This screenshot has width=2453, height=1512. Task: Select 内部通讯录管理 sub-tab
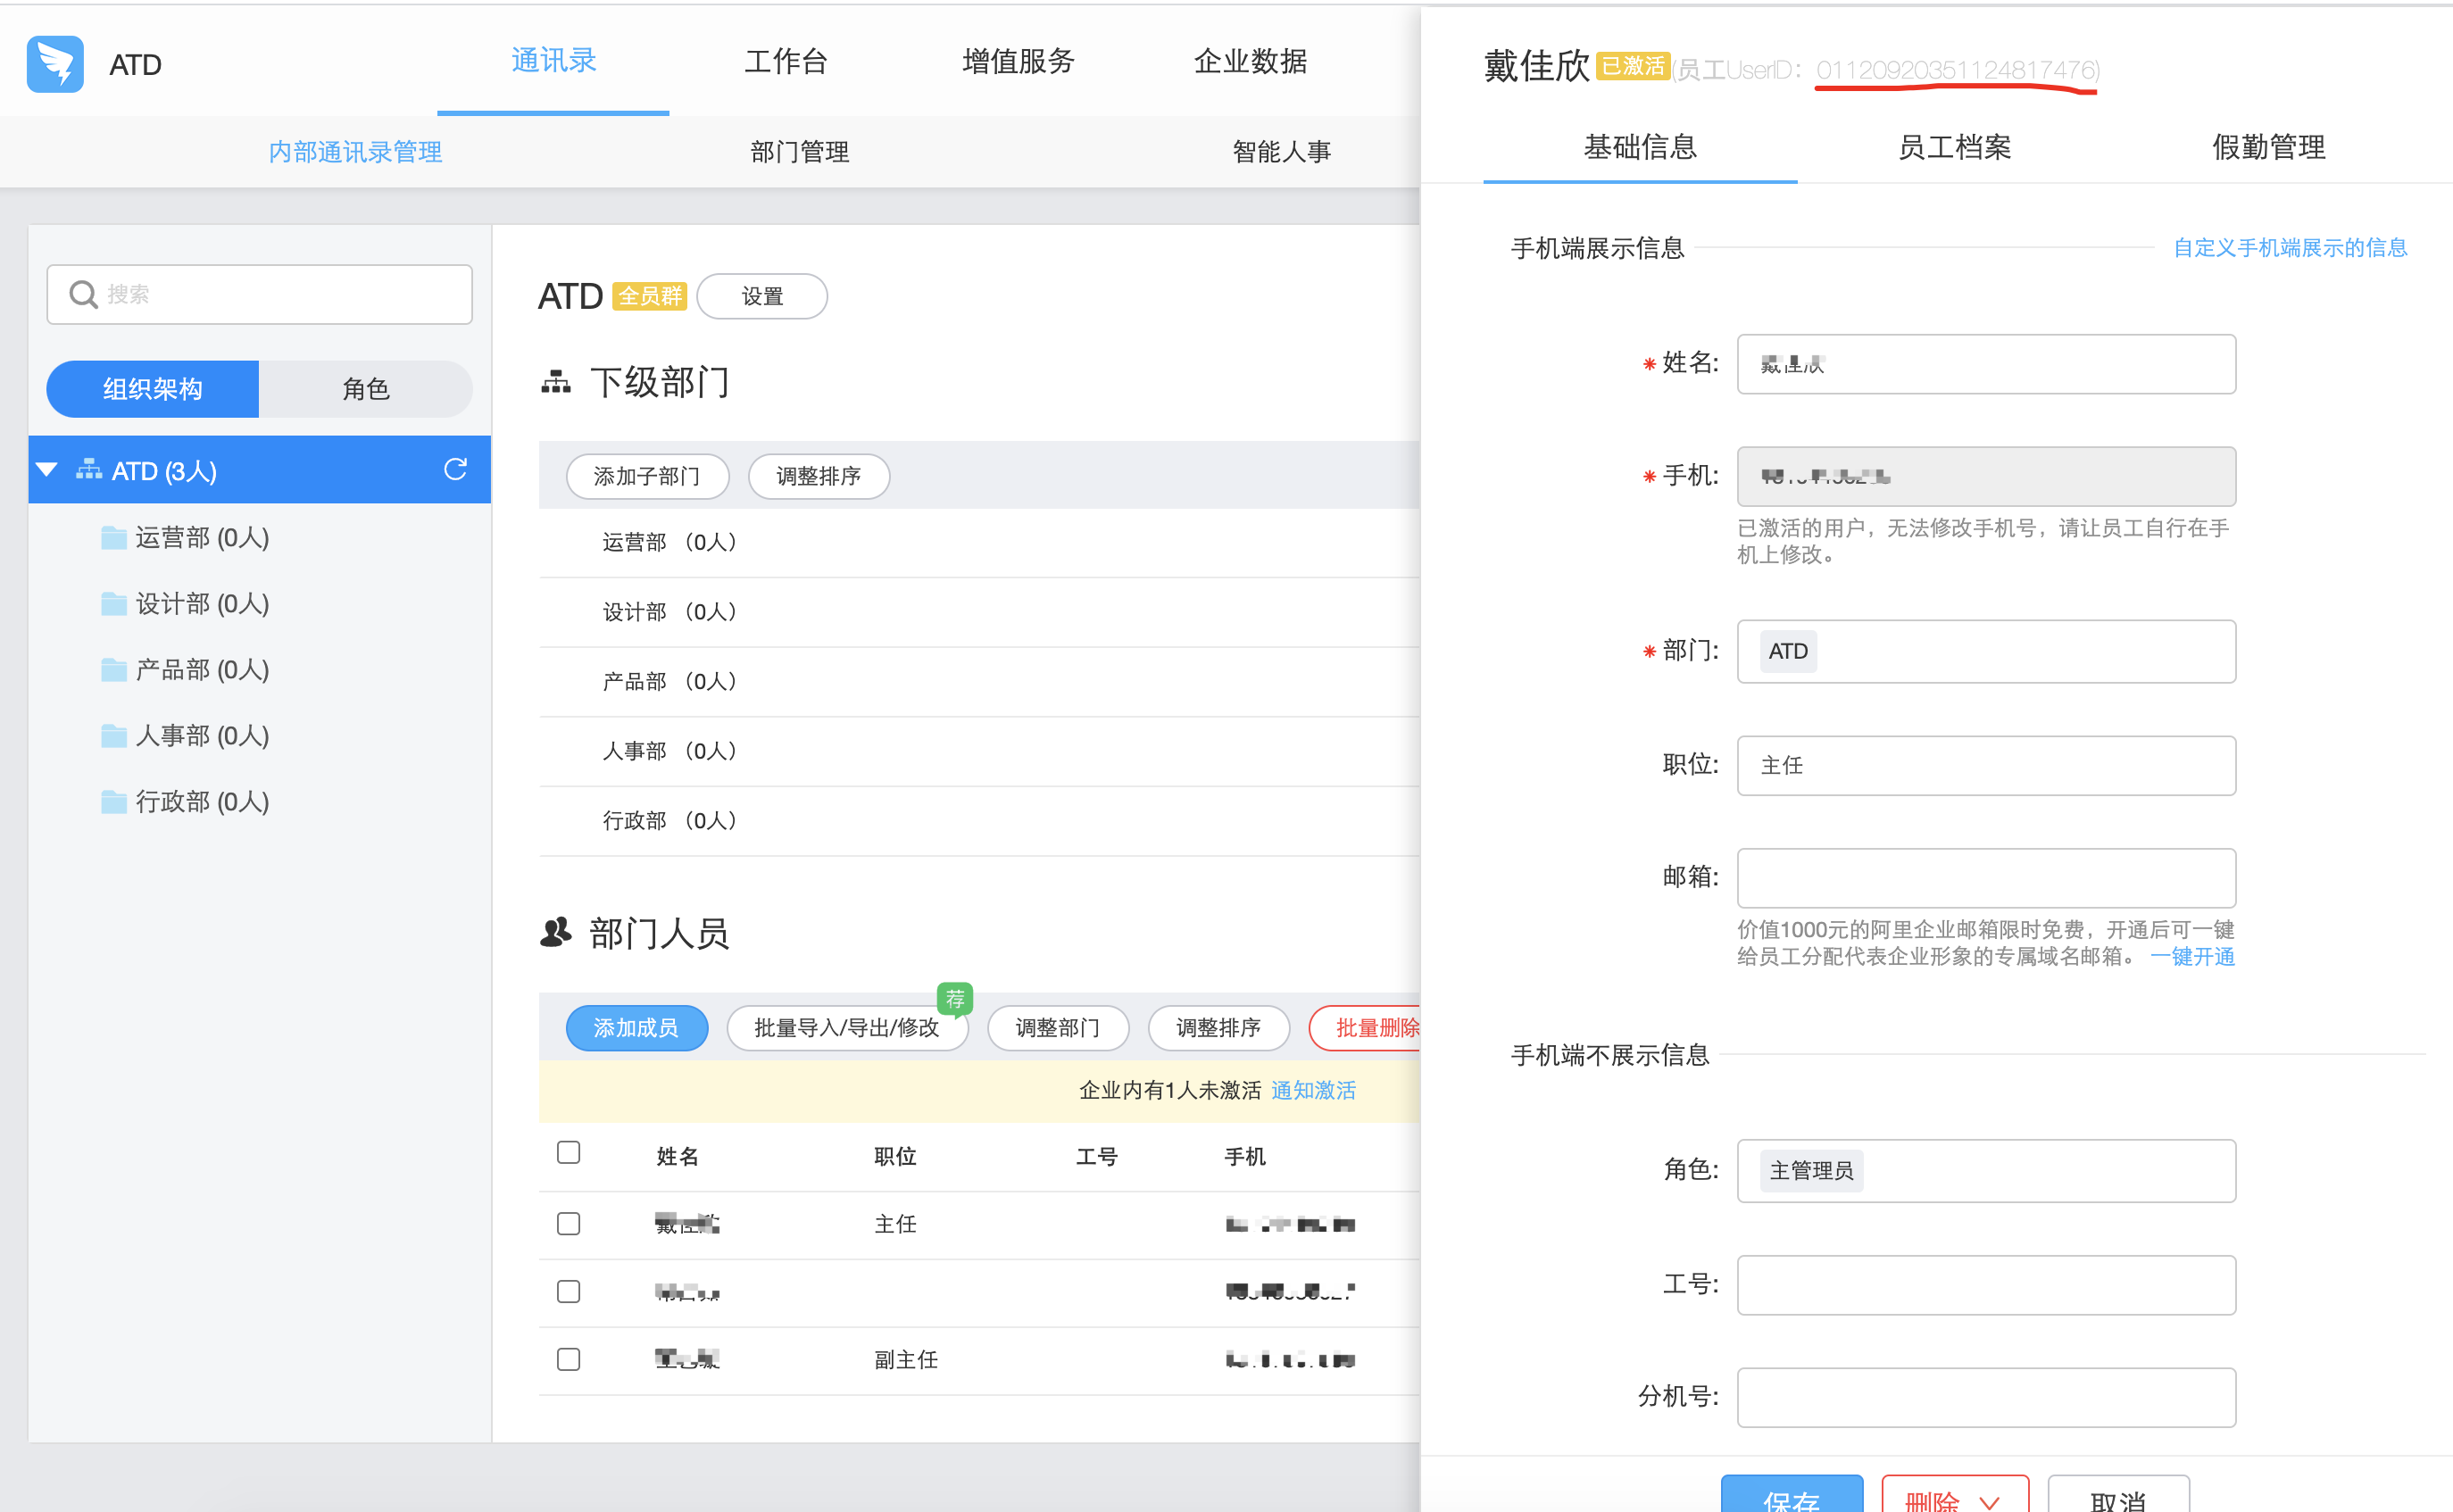click(x=355, y=152)
